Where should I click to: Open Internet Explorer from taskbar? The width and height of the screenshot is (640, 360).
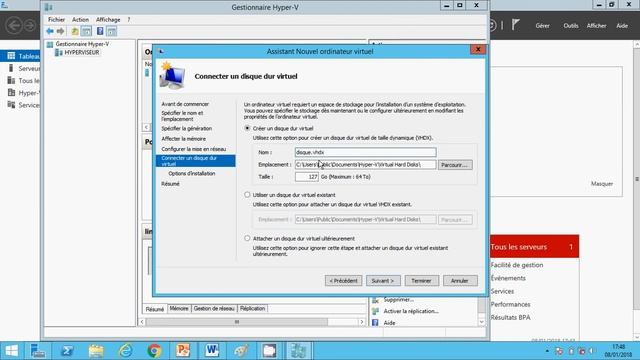coord(125,351)
